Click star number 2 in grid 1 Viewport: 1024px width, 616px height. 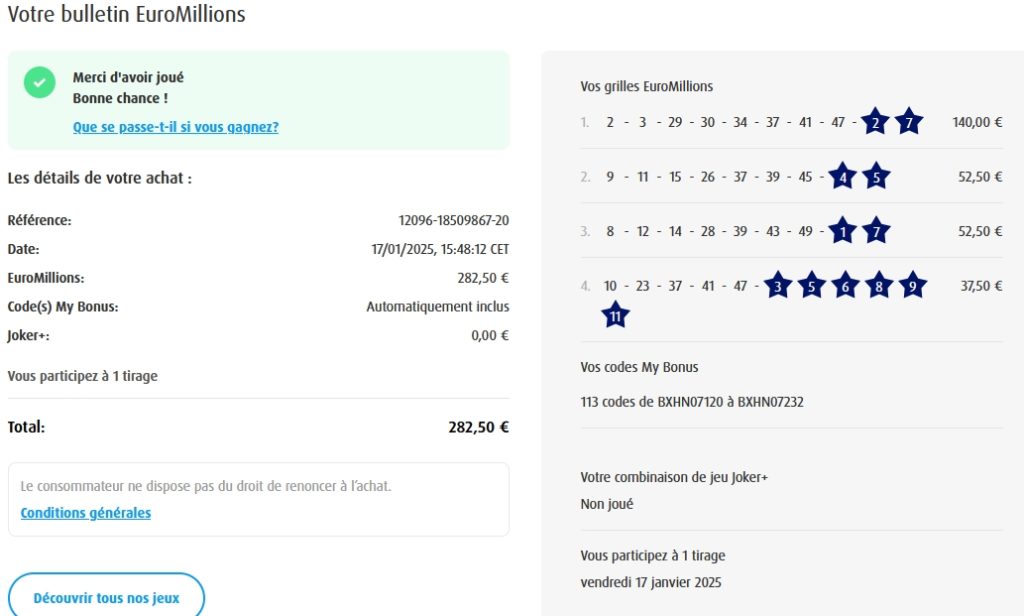click(x=875, y=123)
